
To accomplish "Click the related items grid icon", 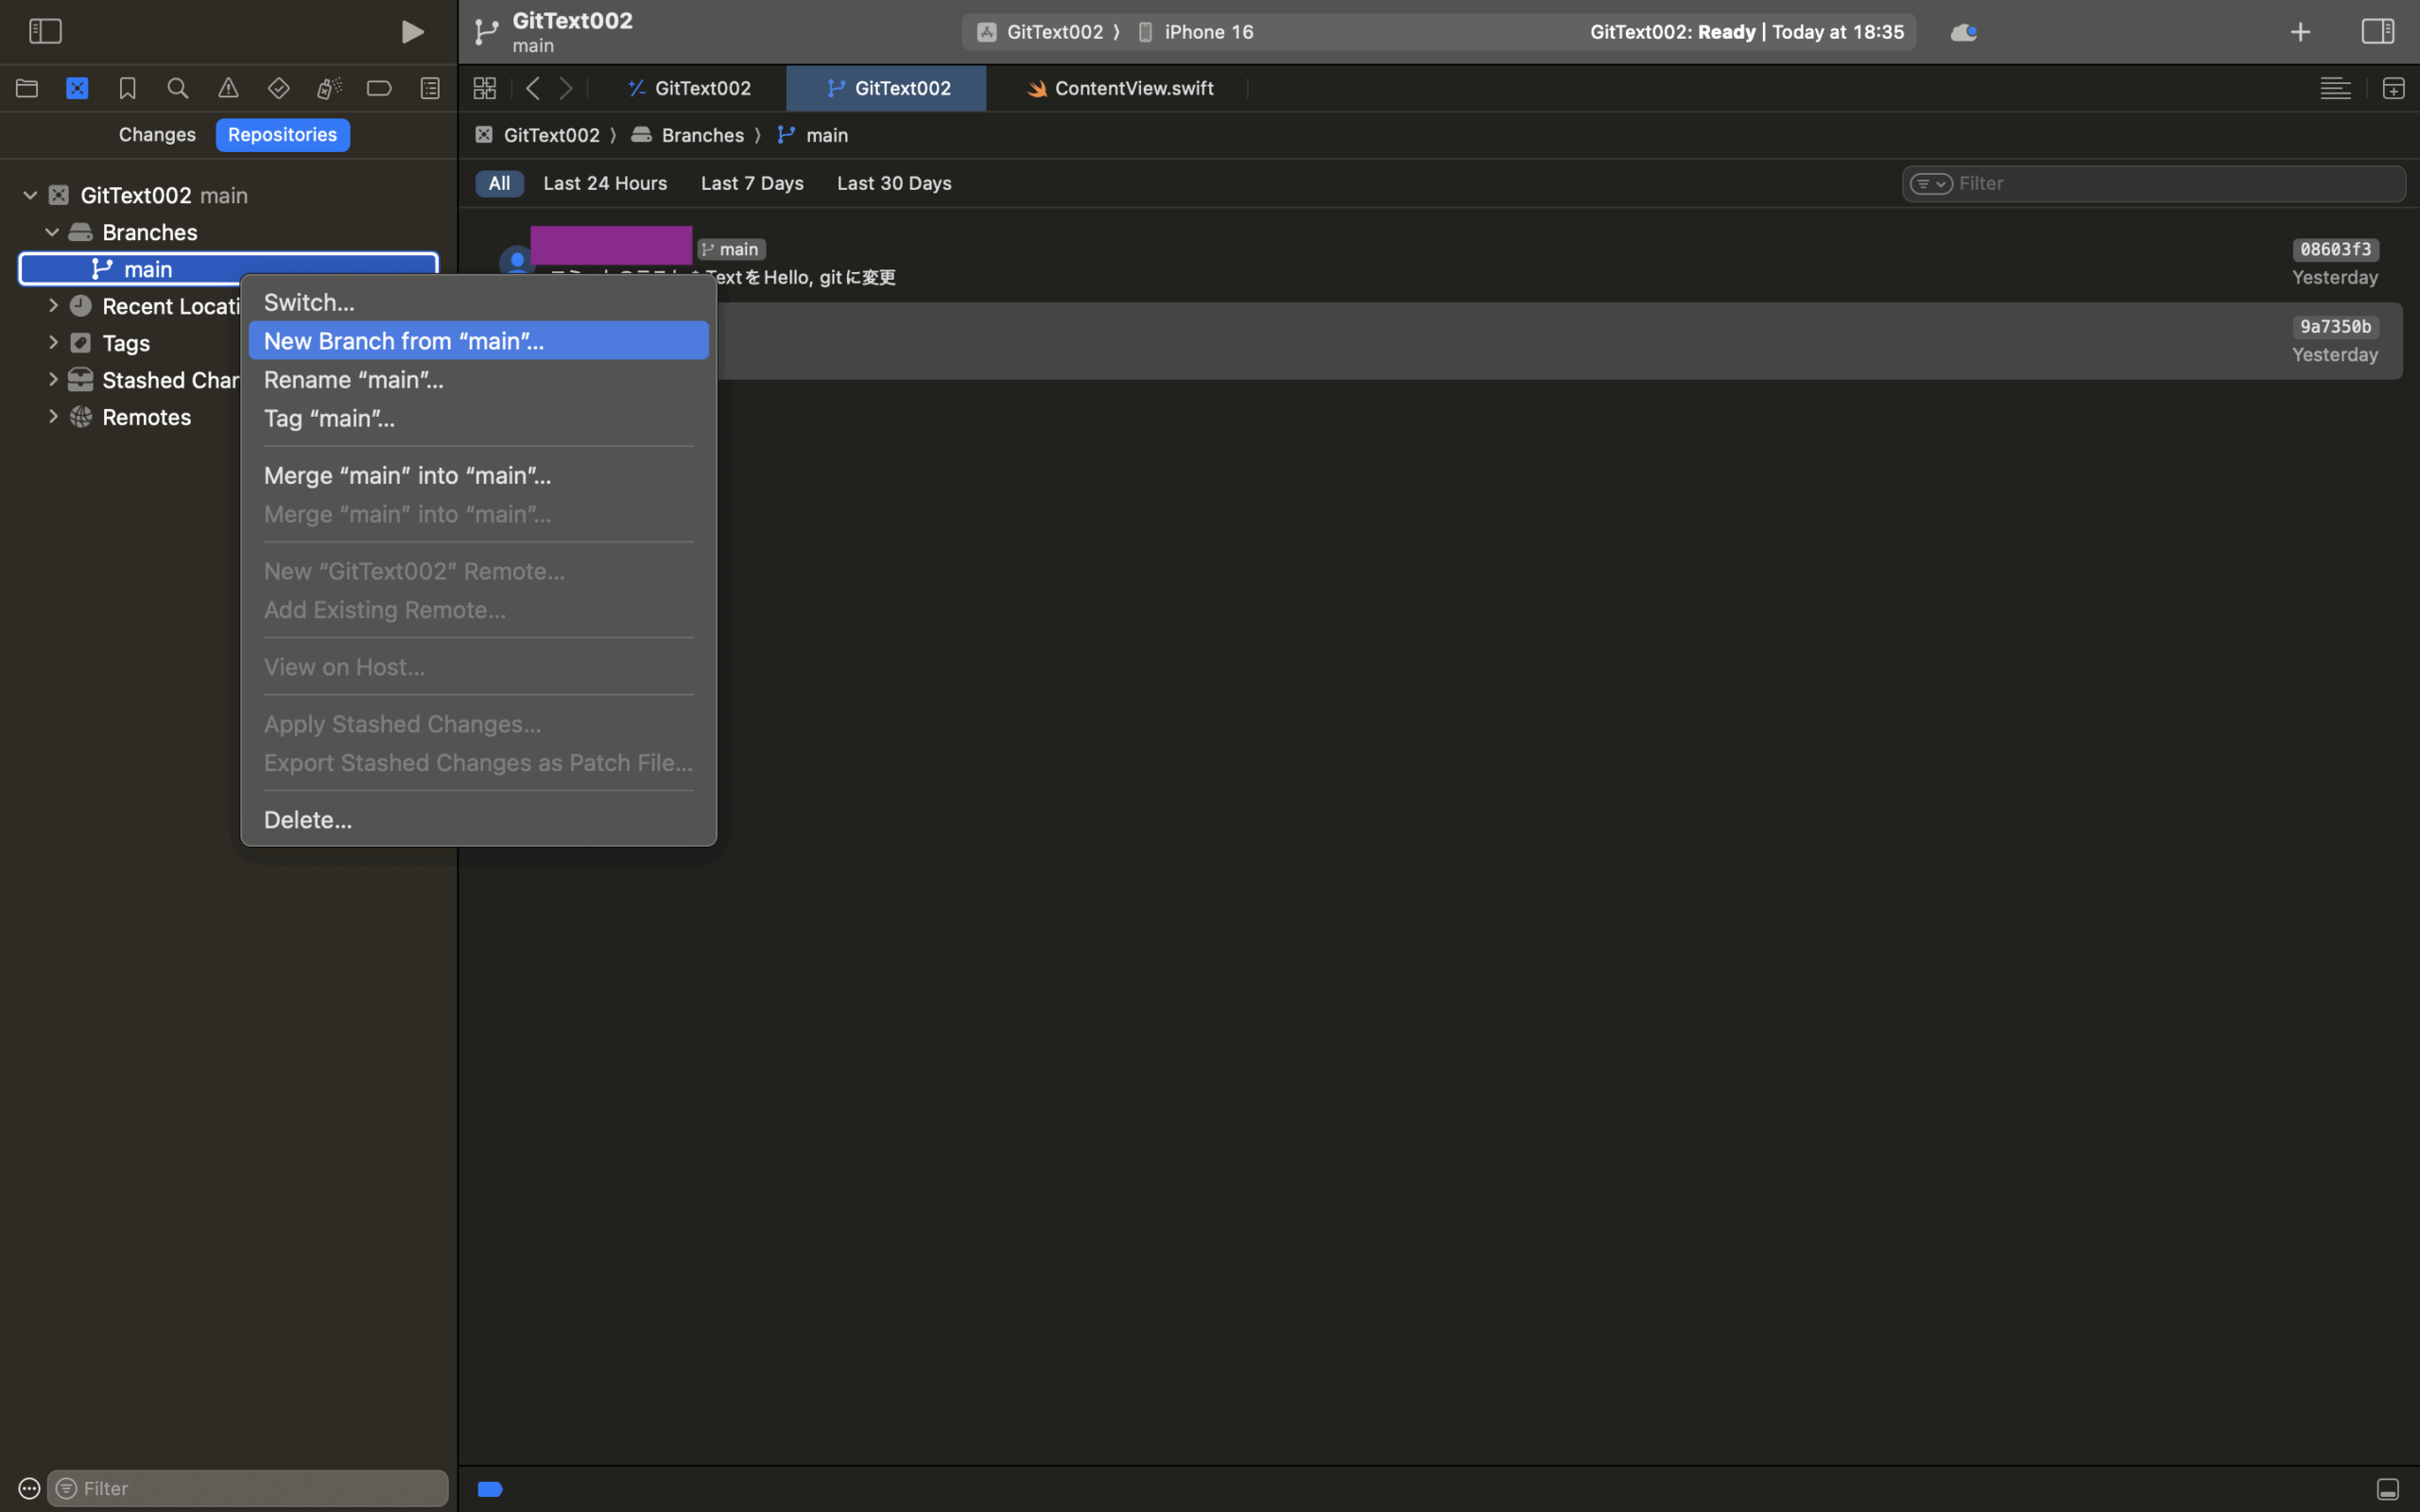I will tap(485, 88).
